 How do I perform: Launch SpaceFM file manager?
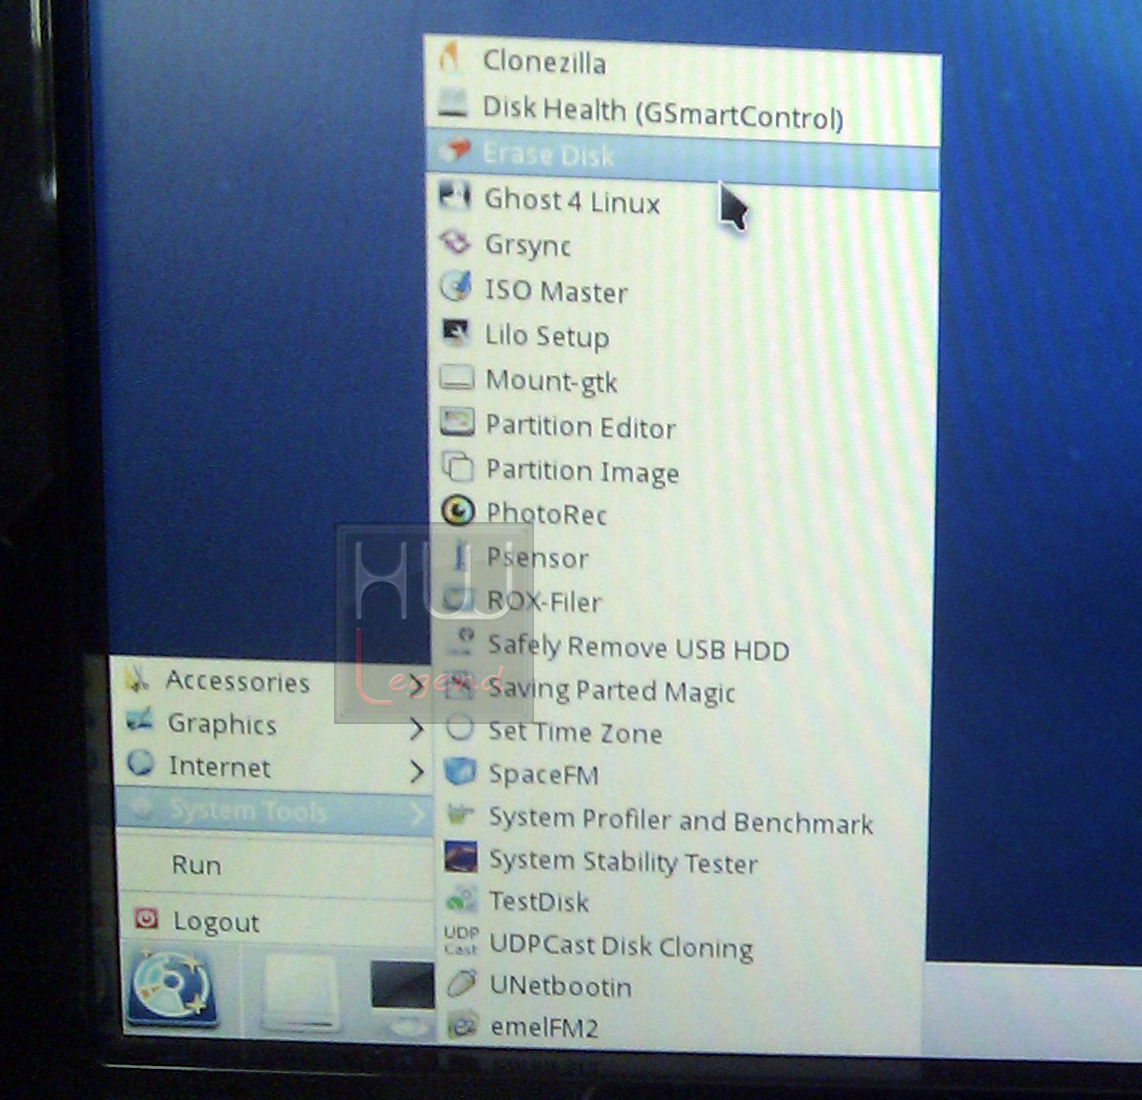coord(682,775)
